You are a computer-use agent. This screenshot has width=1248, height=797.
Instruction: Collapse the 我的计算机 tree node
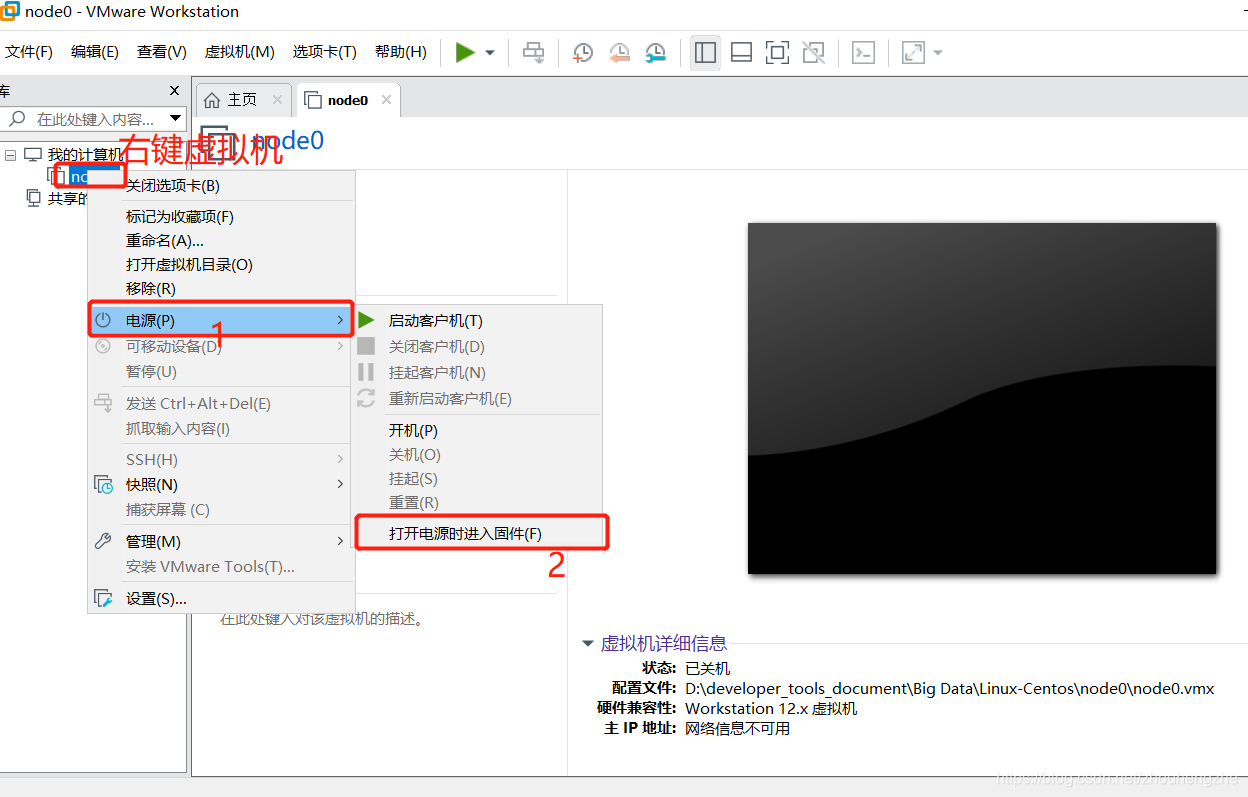pos(11,155)
